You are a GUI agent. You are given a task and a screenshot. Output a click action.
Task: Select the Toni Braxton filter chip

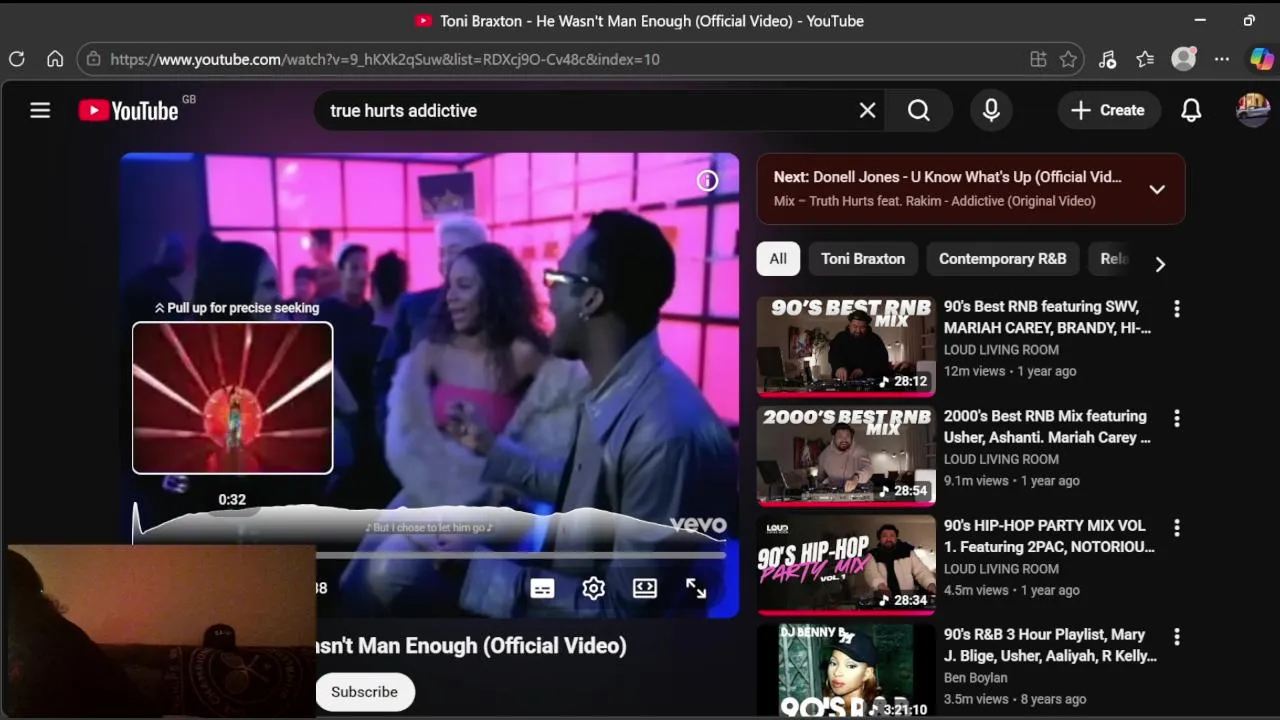pyautogui.click(x=863, y=259)
